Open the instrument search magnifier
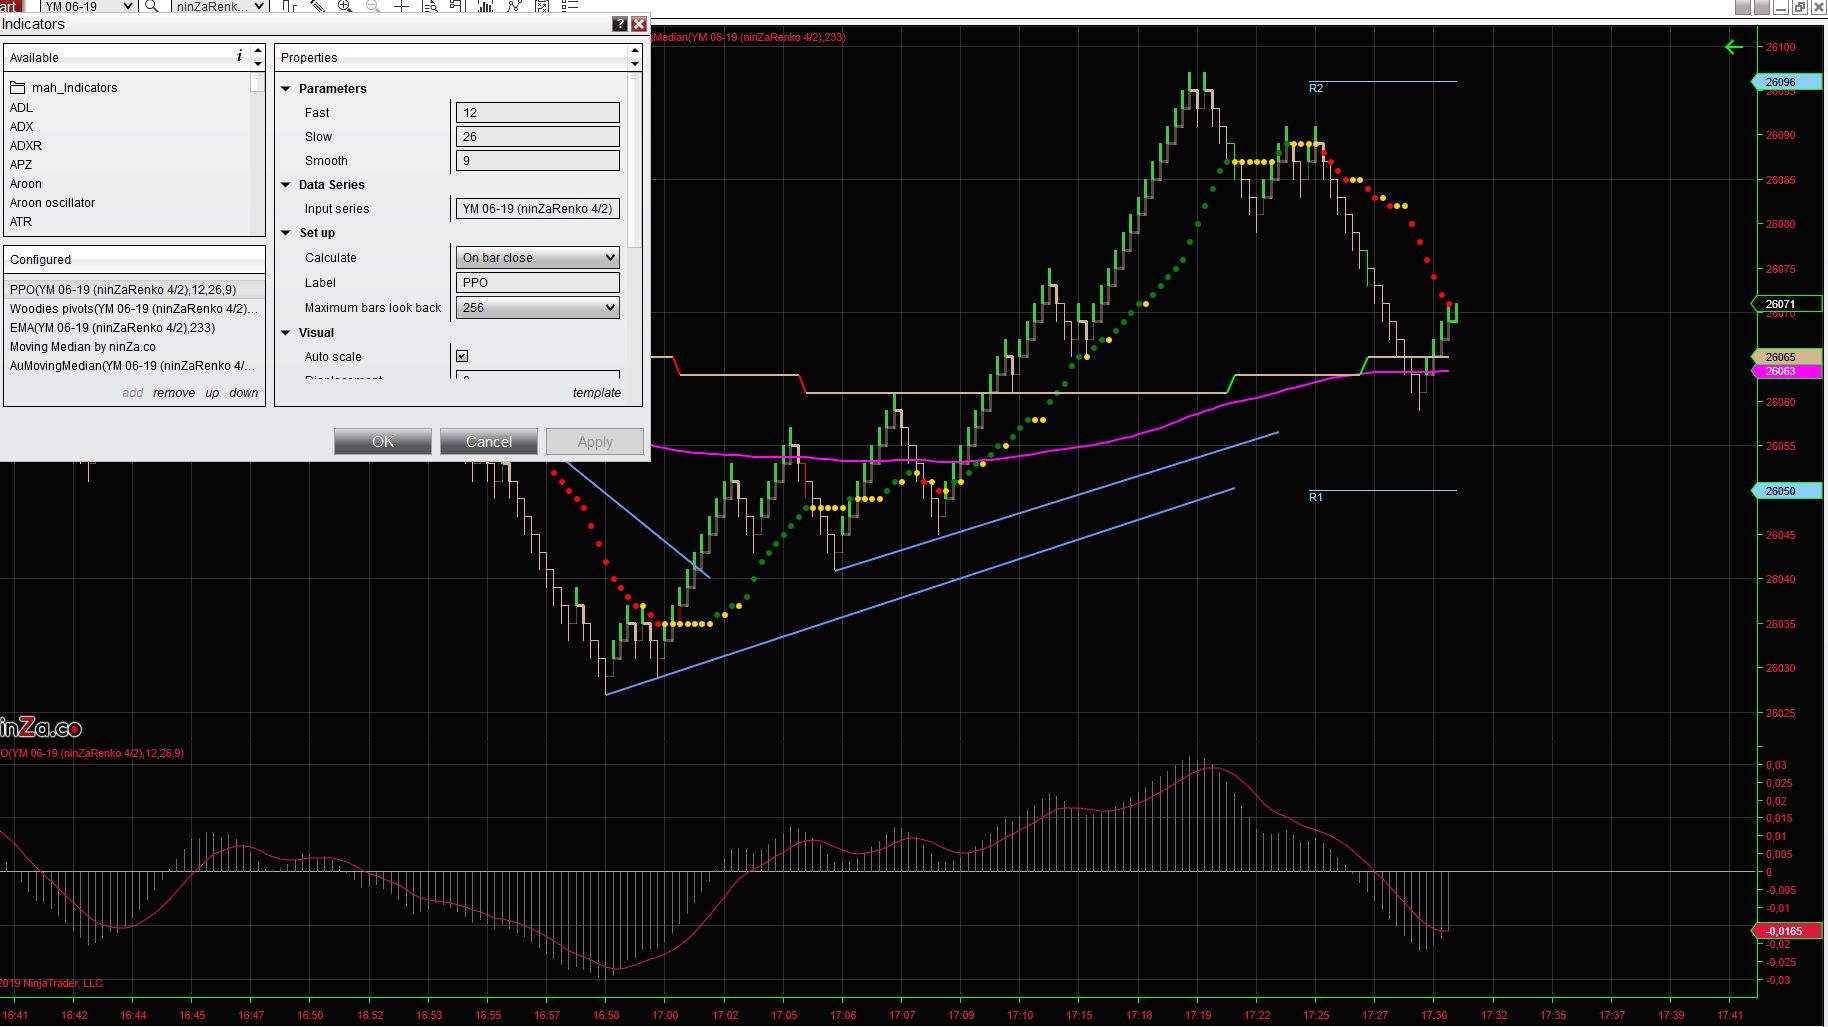1828x1027 pixels. 152,6
